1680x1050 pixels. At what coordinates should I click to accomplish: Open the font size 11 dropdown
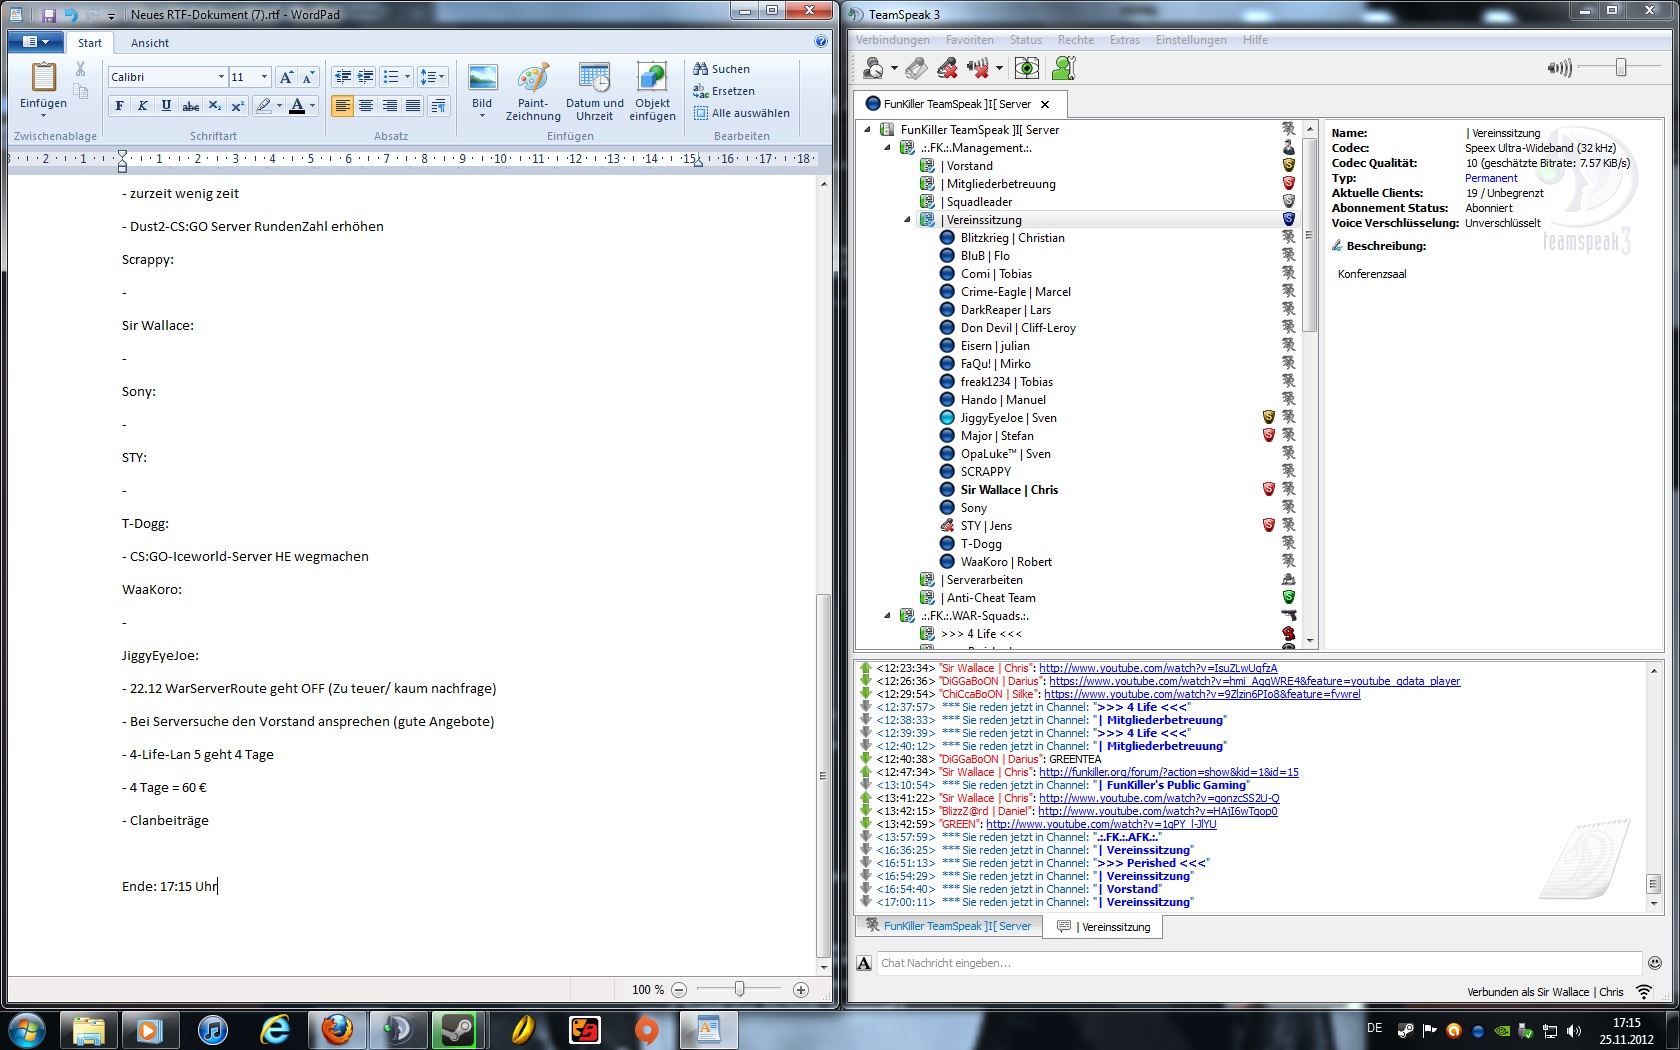(264, 77)
